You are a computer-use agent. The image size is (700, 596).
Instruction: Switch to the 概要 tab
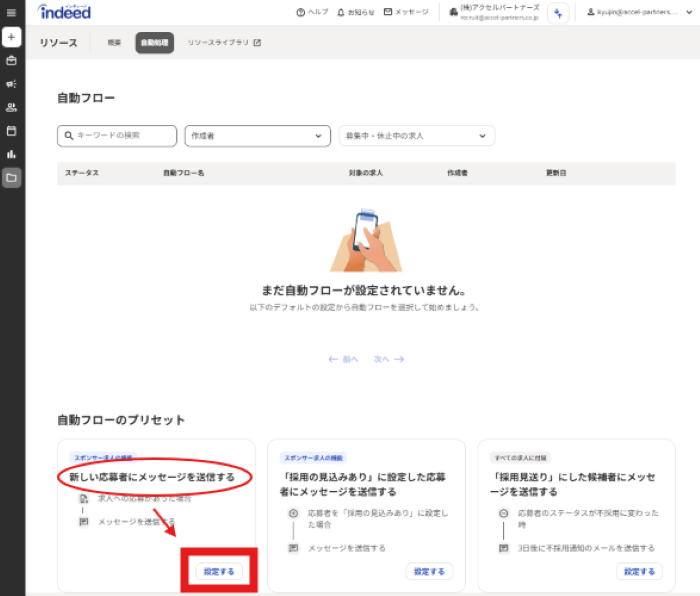click(114, 43)
